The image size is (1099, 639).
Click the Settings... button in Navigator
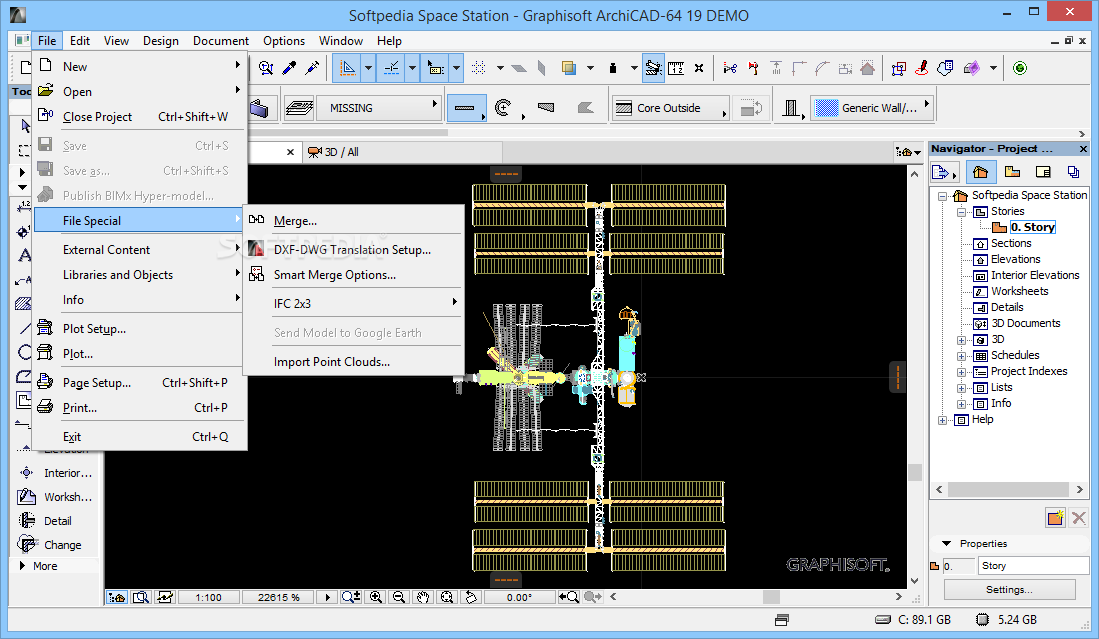tap(1009, 589)
